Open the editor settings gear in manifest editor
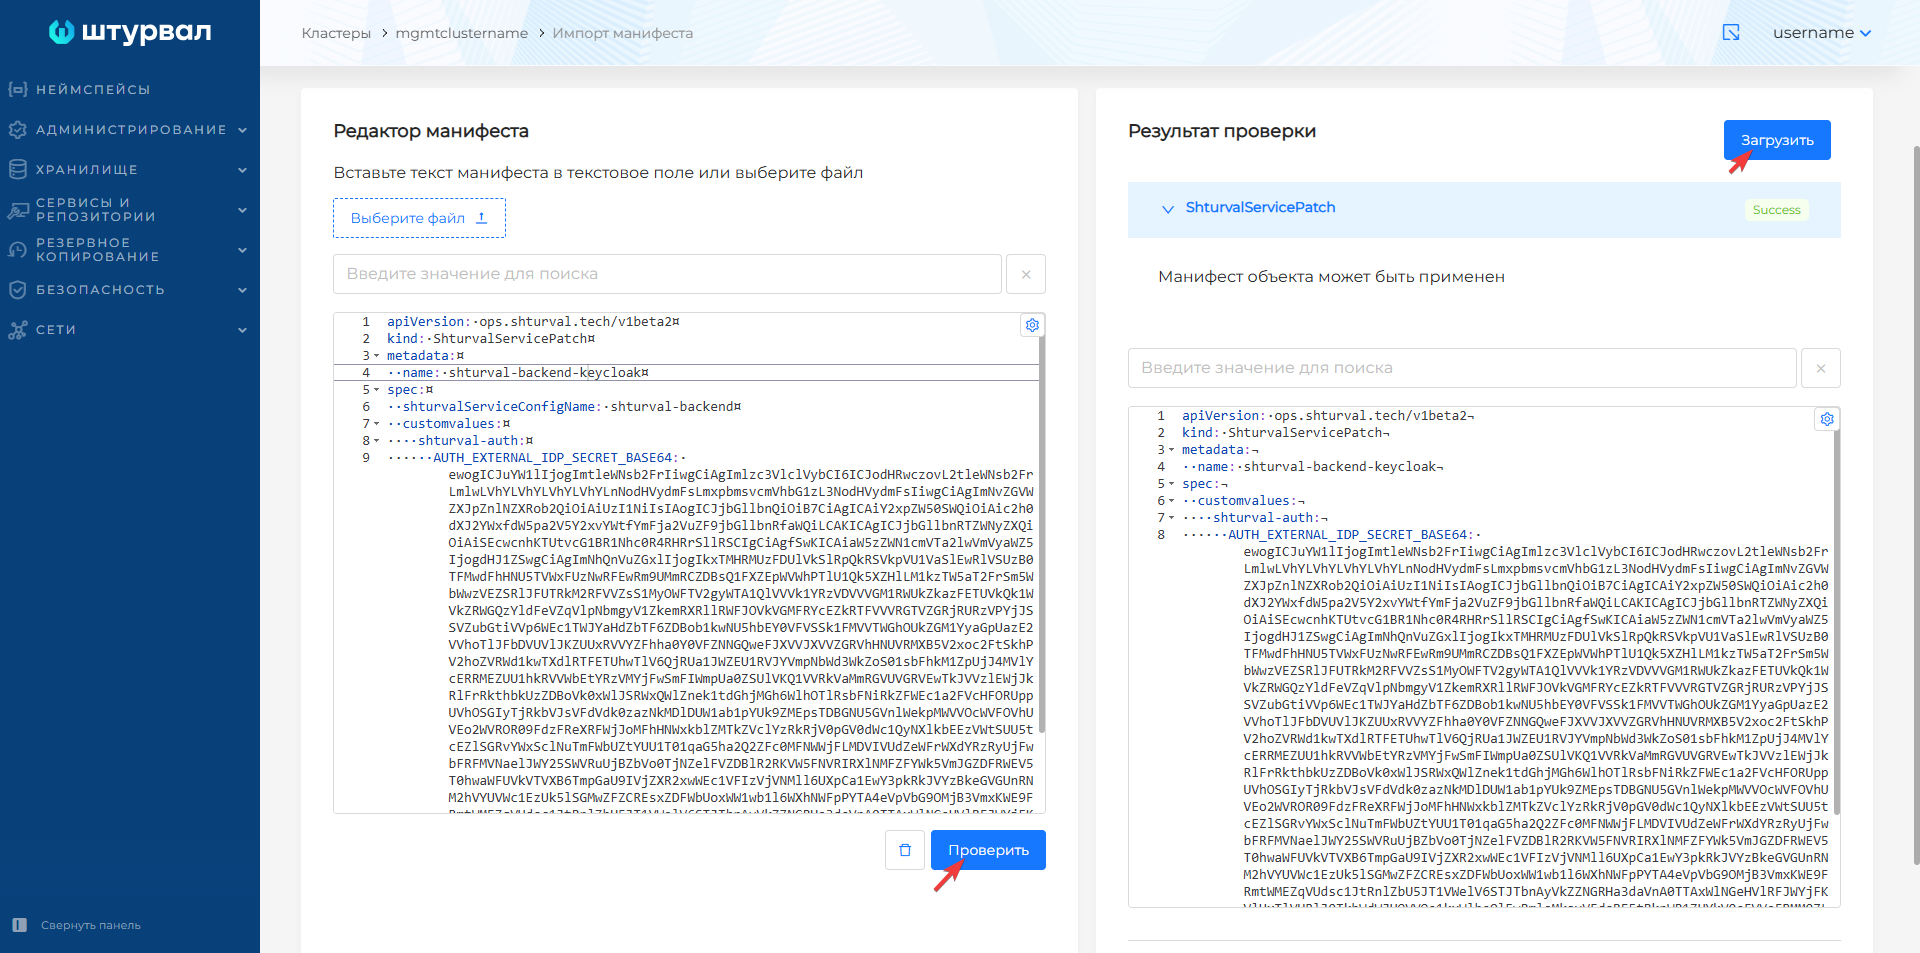Image resolution: width=1920 pixels, height=953 pixels. coord(1032,325)
